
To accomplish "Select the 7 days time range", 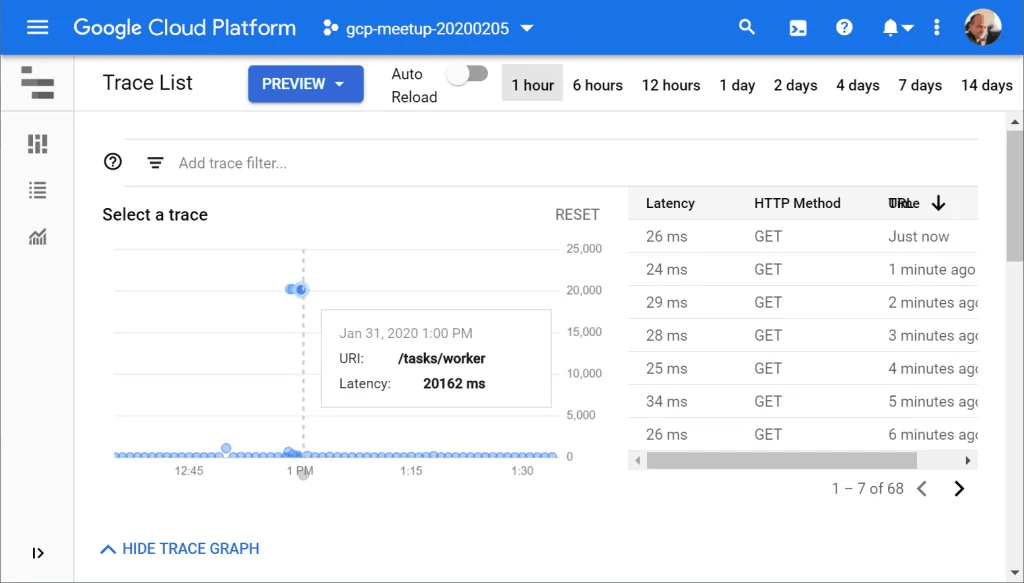I will (x=920, y=85).
